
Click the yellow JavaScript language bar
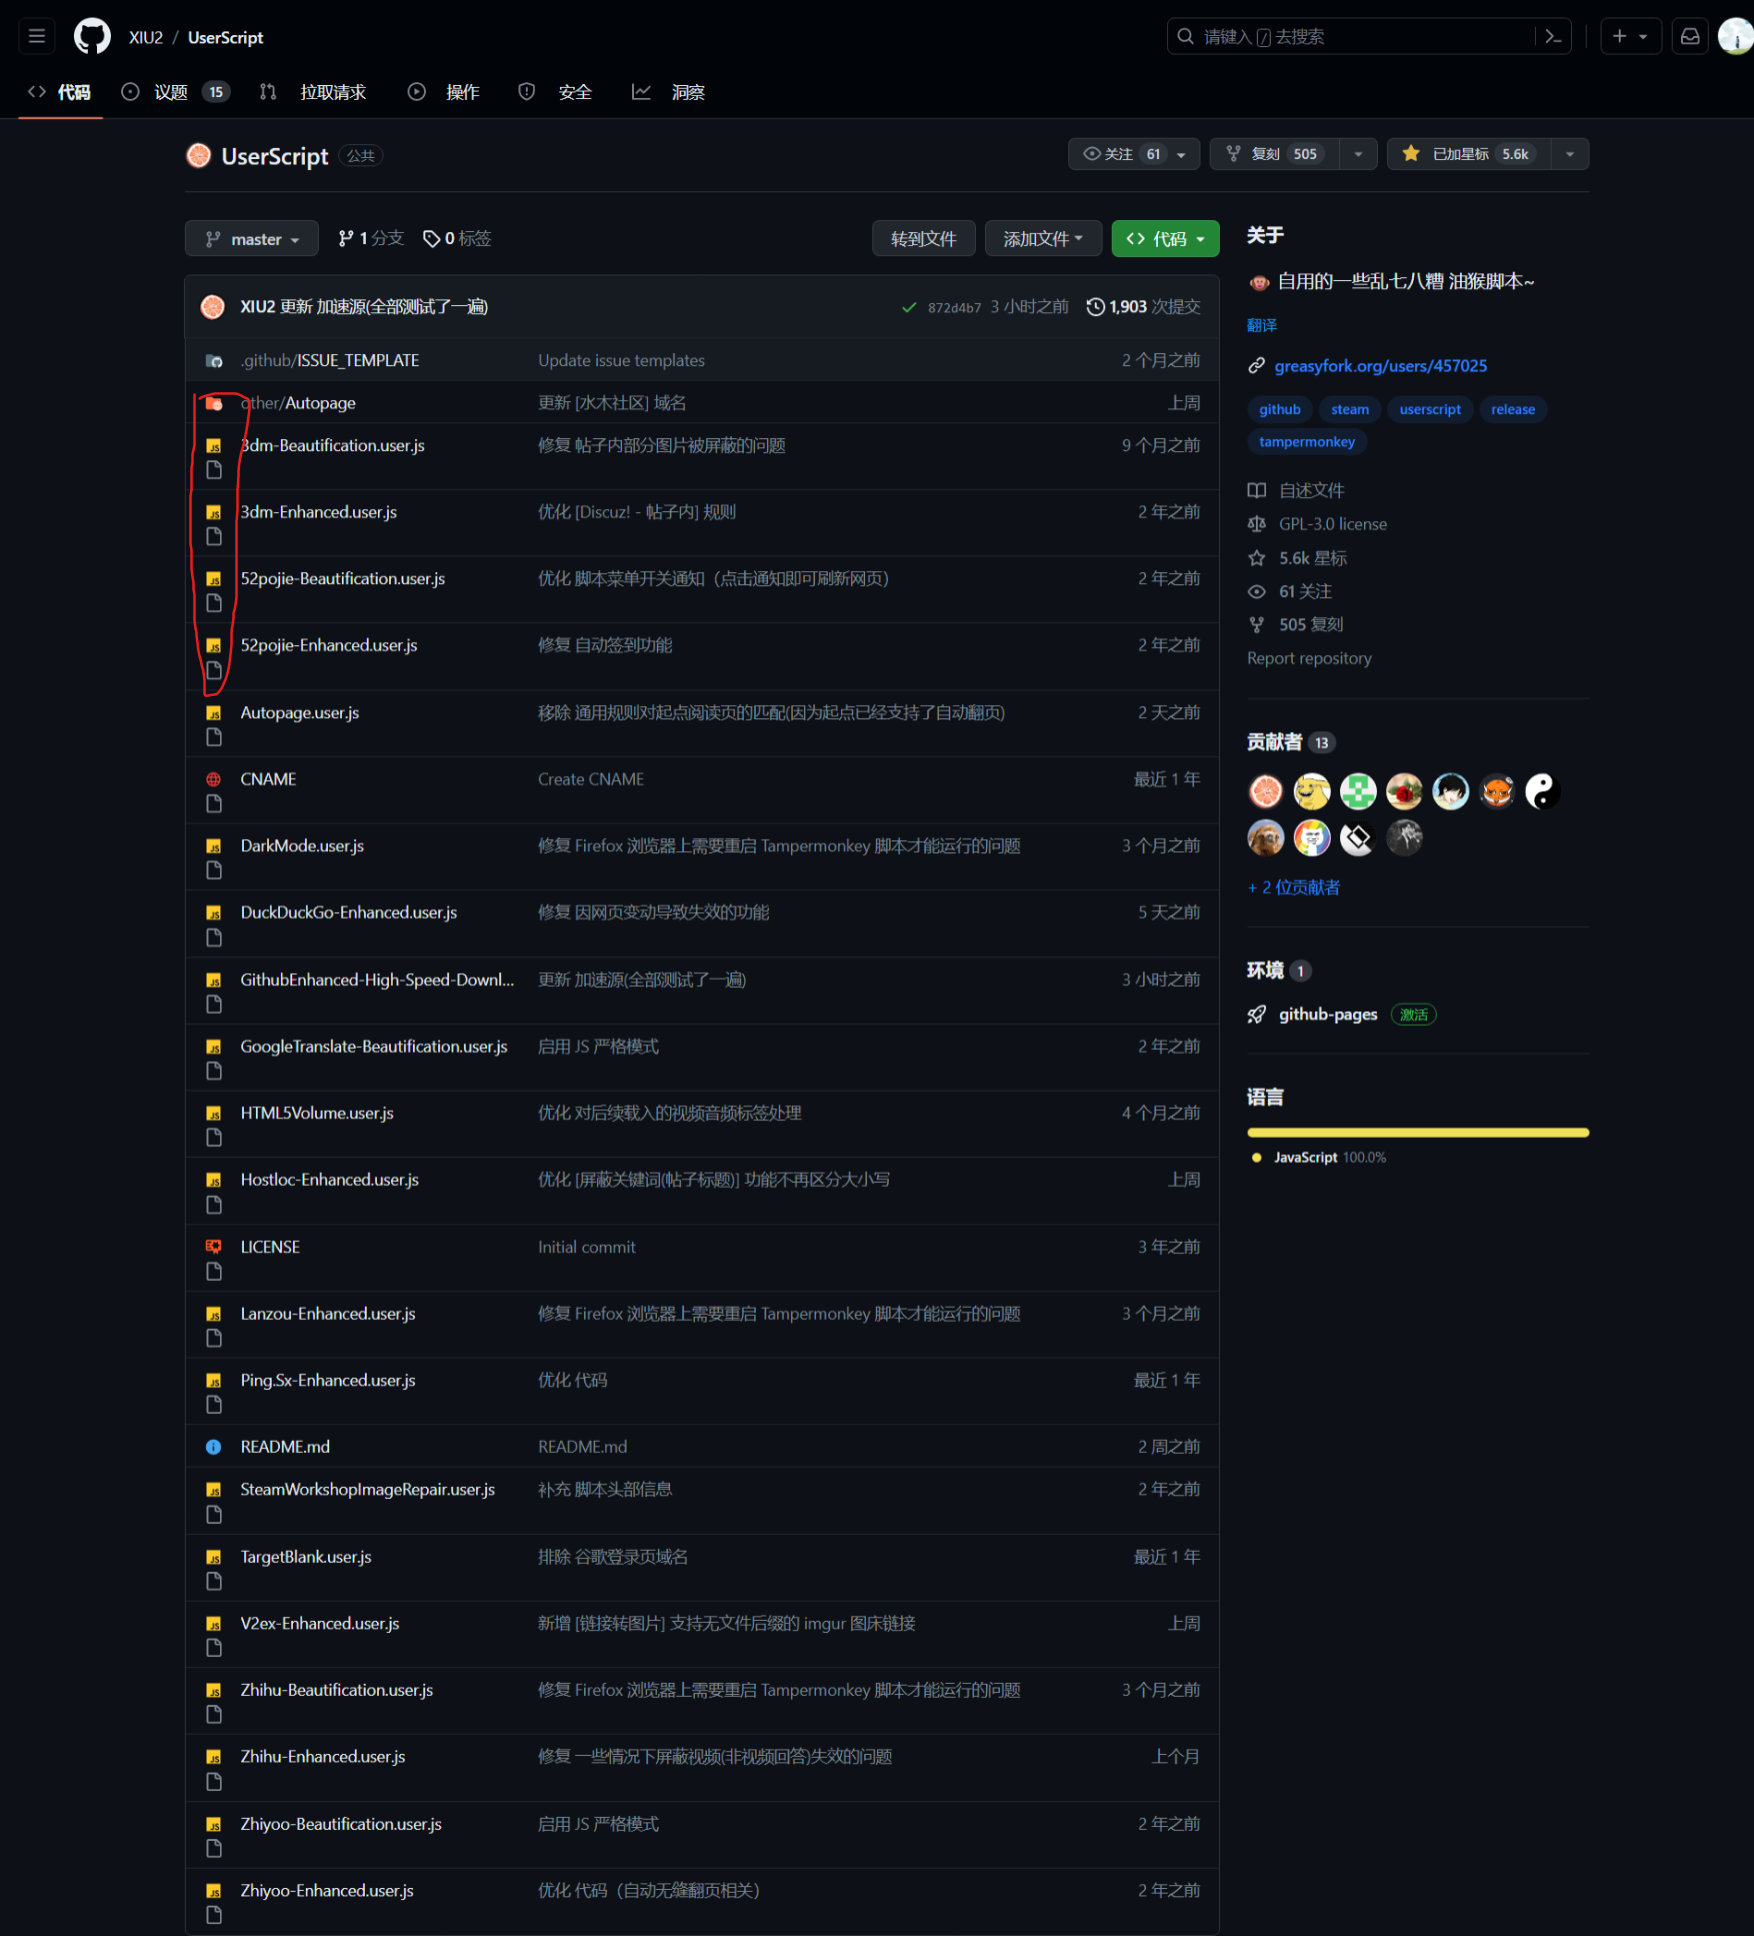[1417, 1132]
